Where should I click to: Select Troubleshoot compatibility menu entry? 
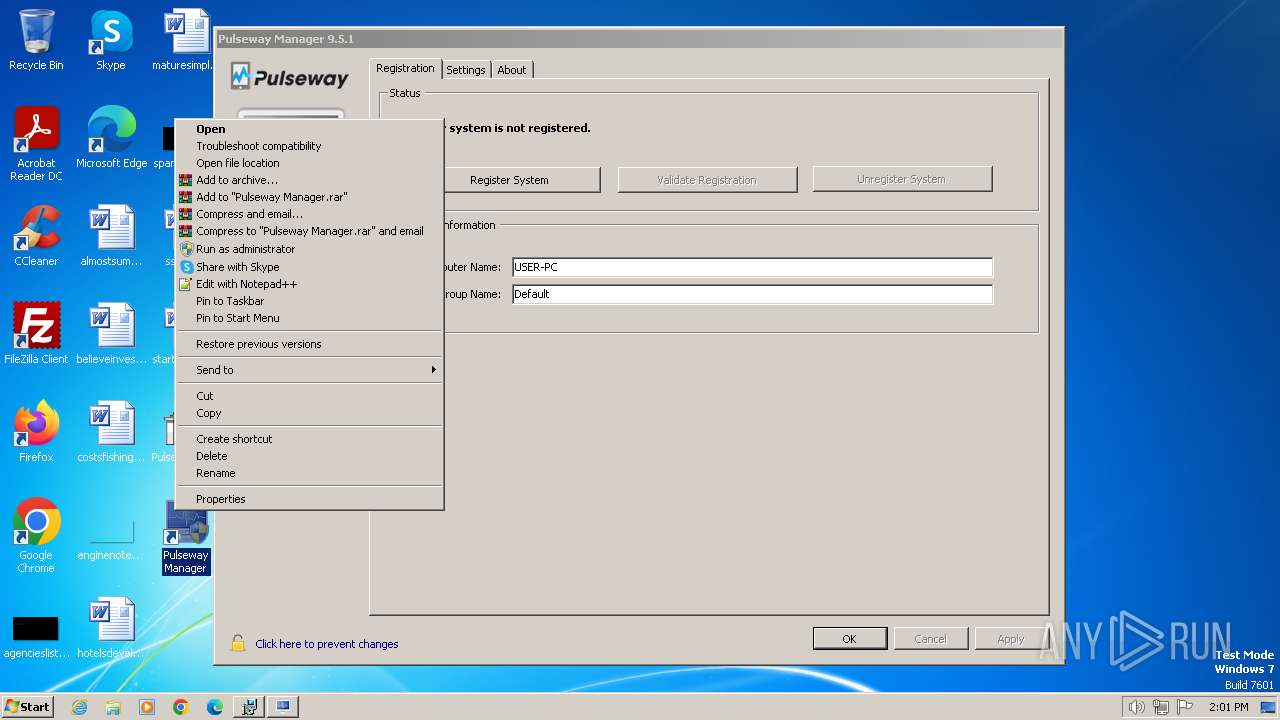point(309,146)
